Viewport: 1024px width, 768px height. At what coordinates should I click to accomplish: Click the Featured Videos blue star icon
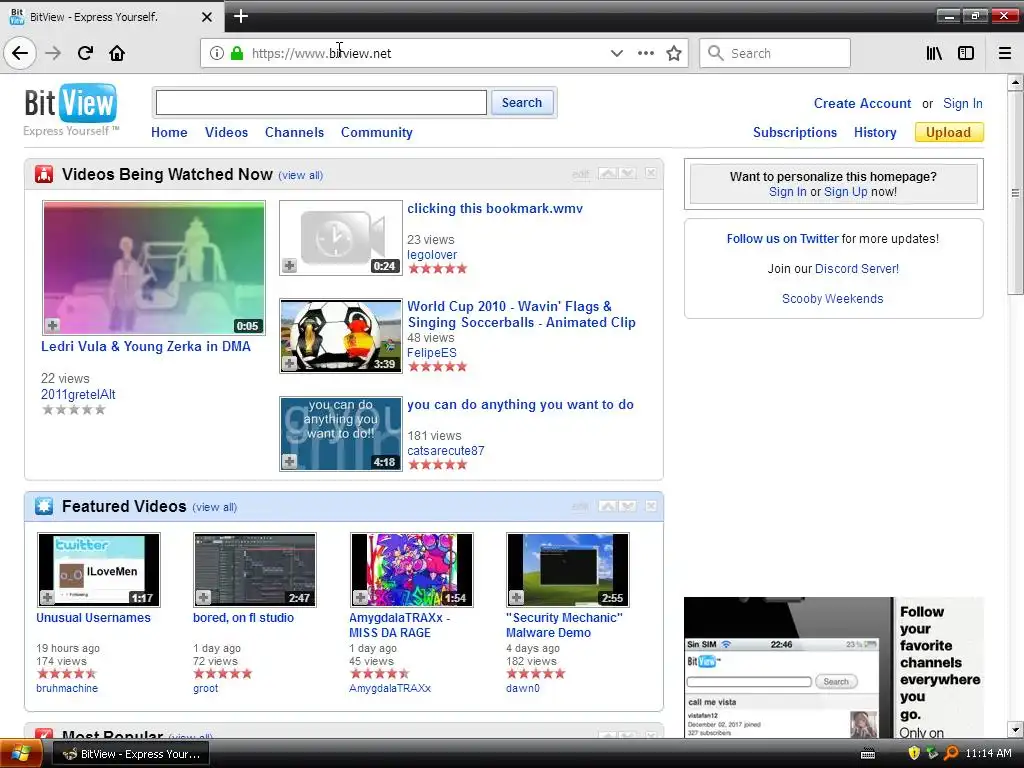(x=44, y=506)
